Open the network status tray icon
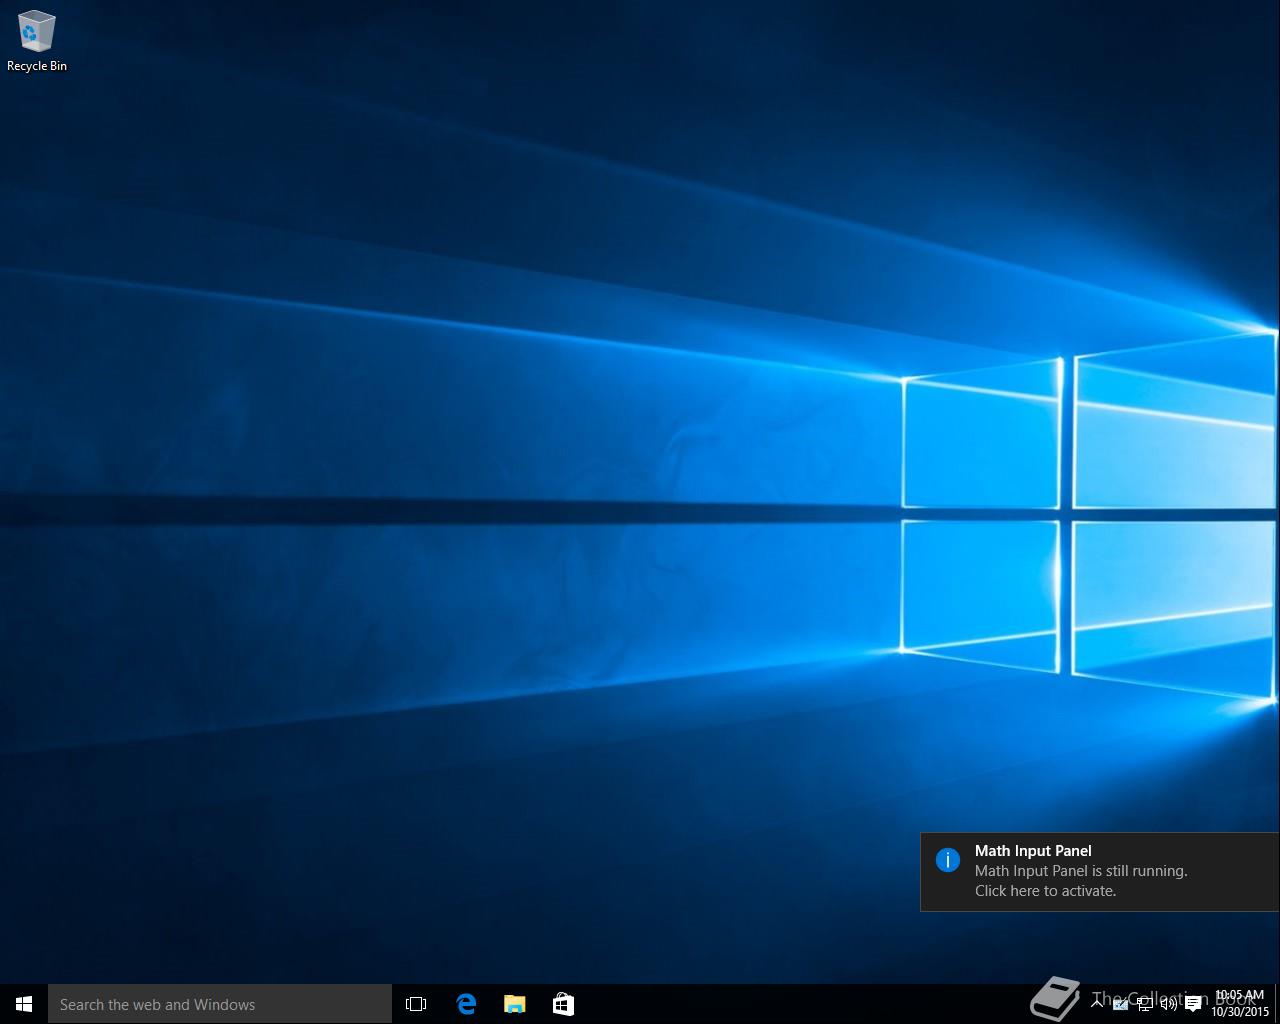This screenshot has height=1024, width=1280. [x=1145, y=1004]
